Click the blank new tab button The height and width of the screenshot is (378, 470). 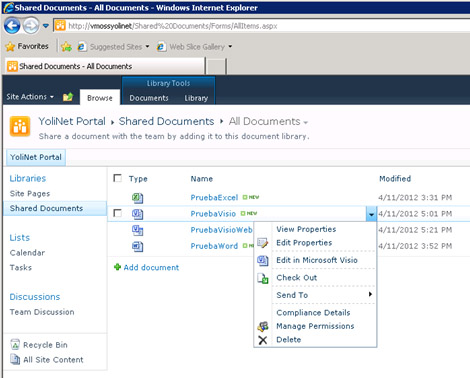[x=216, y=66]
